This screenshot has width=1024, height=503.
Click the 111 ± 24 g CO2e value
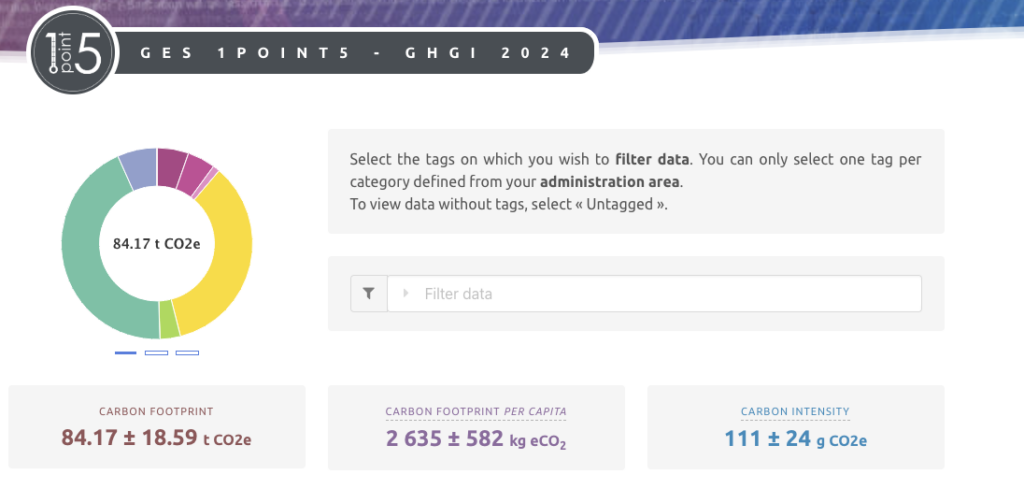(x=795, y=437)
